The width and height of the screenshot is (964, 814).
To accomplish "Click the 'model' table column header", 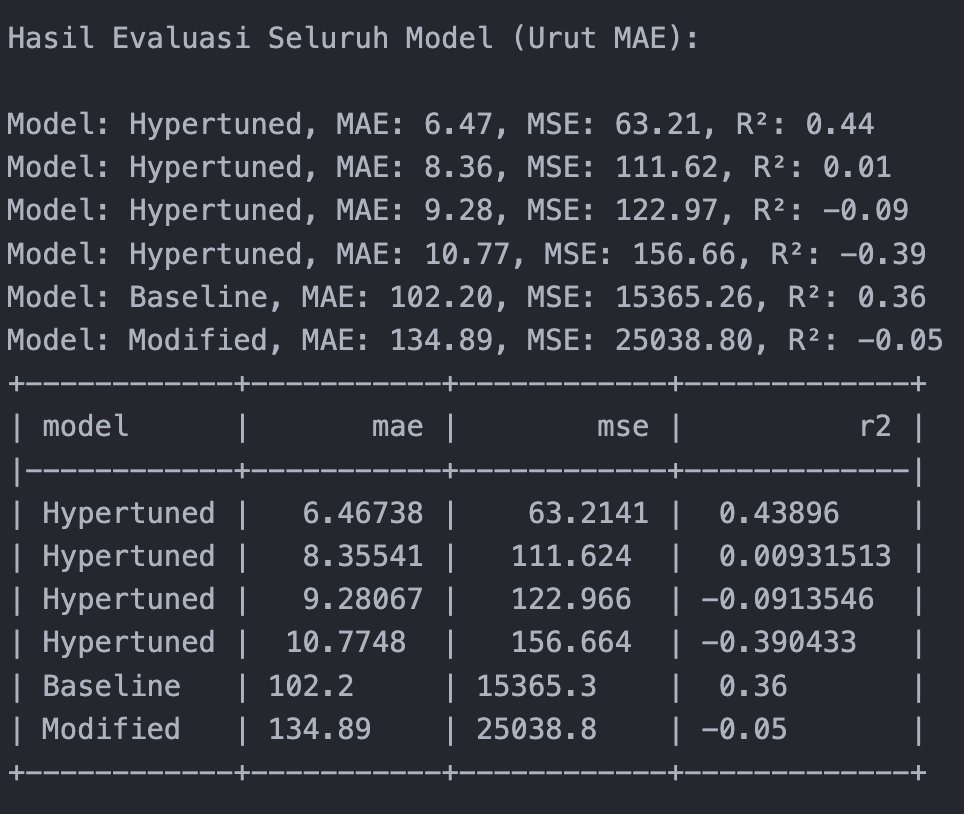I will coord(86,427).
